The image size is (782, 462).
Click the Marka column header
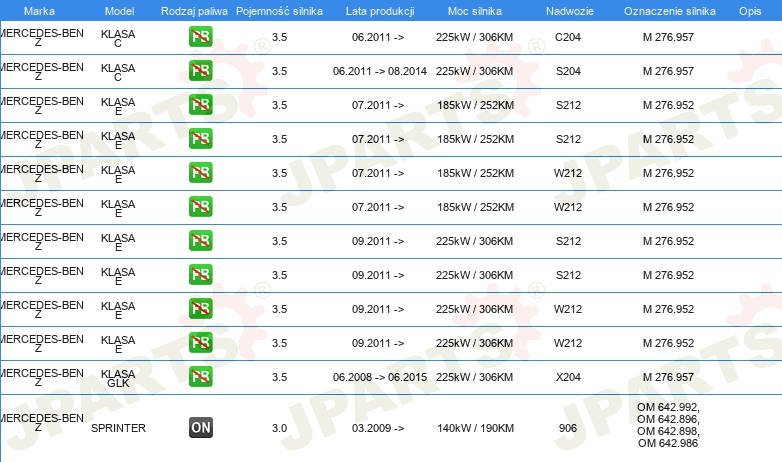point(39,11)
